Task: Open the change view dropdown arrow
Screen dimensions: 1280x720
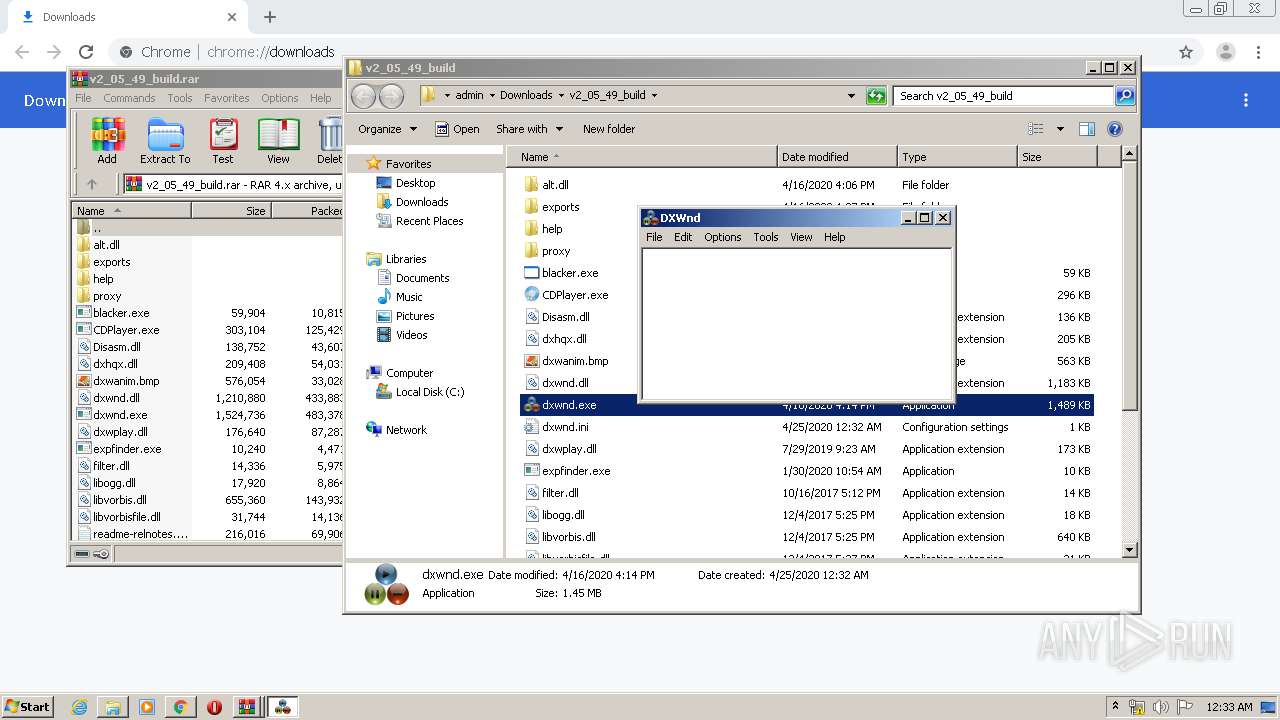Action: [x=1060, y=129]
